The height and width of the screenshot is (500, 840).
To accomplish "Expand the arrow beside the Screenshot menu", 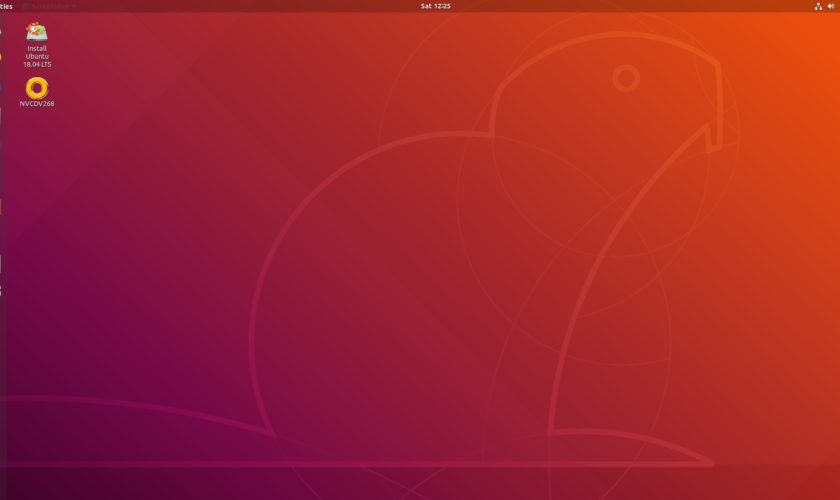I will pos(73,6).
